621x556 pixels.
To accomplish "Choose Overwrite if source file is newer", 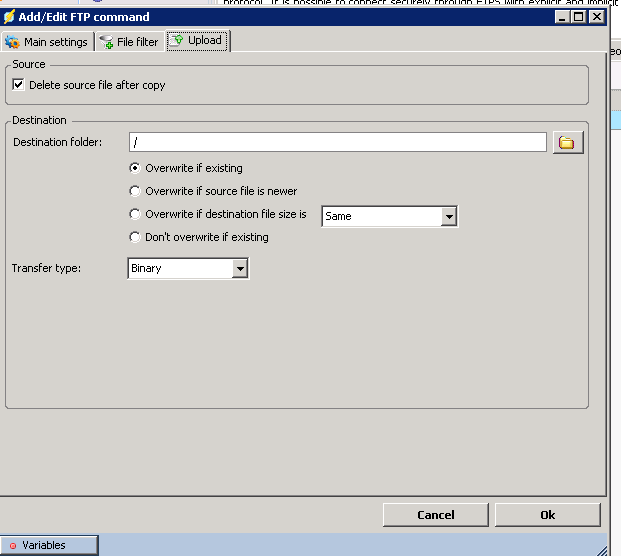I will coord(135,191).
